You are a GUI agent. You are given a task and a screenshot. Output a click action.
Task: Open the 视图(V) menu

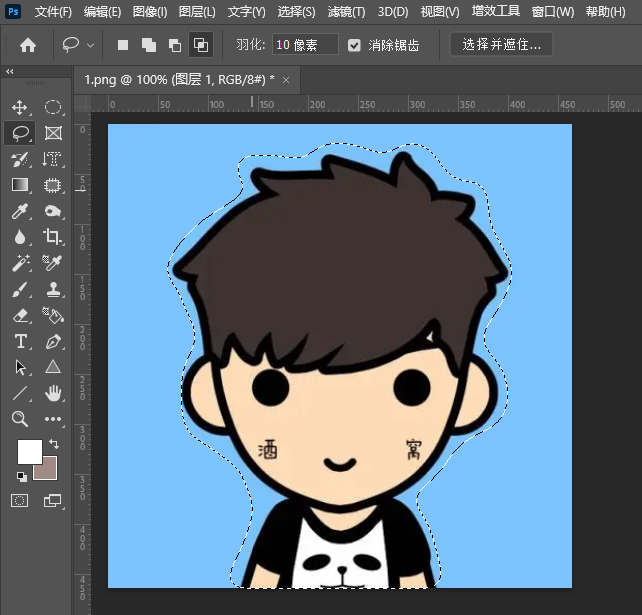(440, 12)
